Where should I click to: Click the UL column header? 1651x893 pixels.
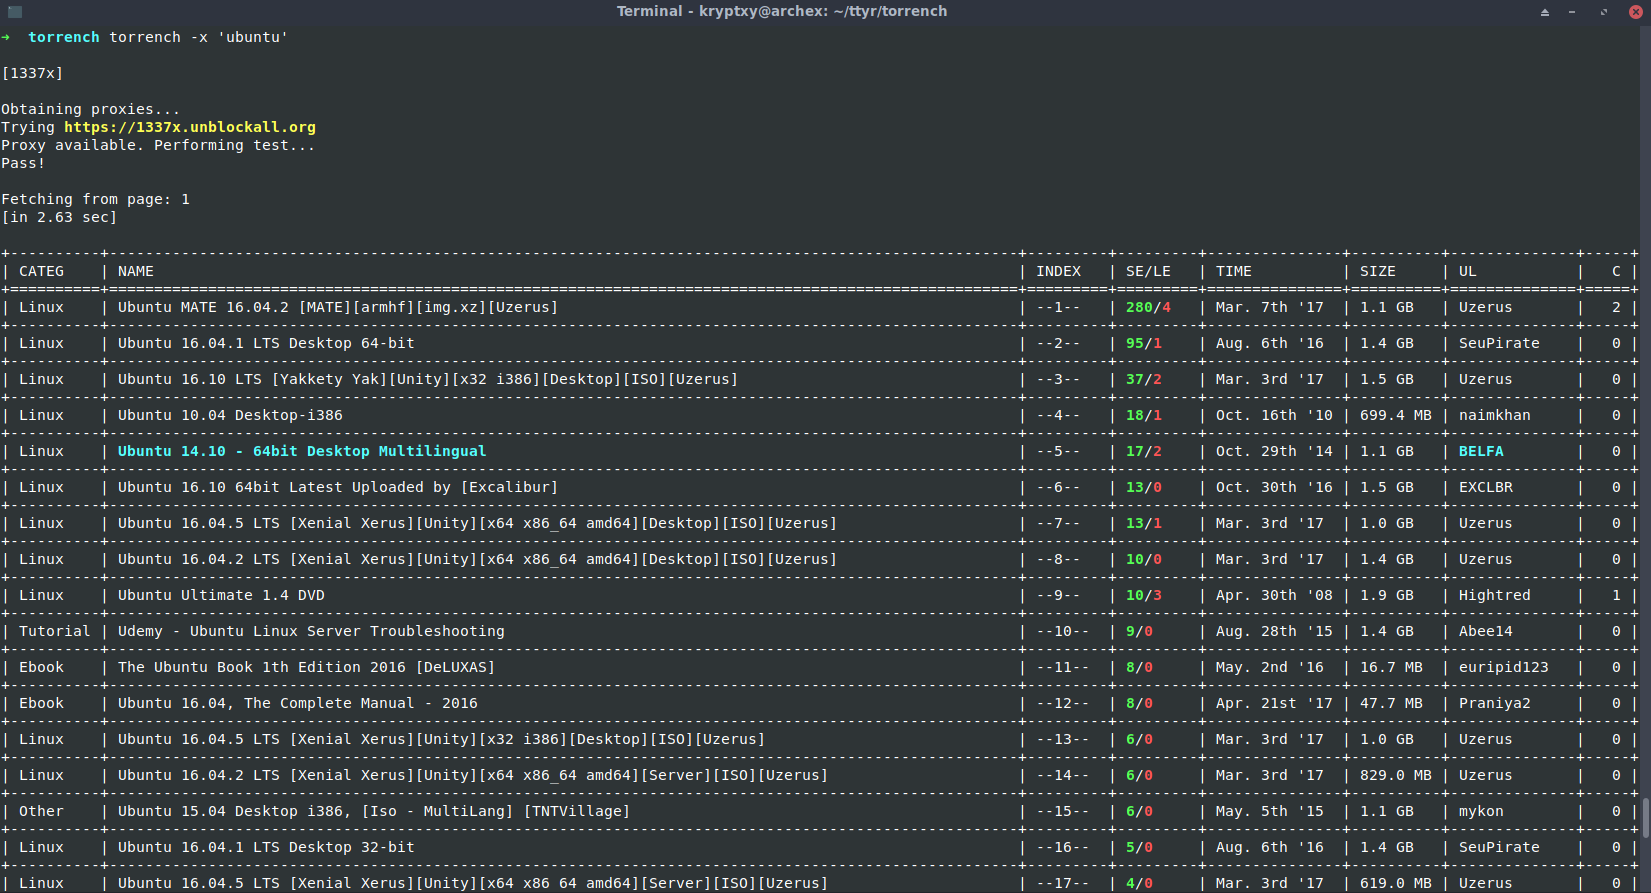pyautogui.click(x=1468, y=271)
